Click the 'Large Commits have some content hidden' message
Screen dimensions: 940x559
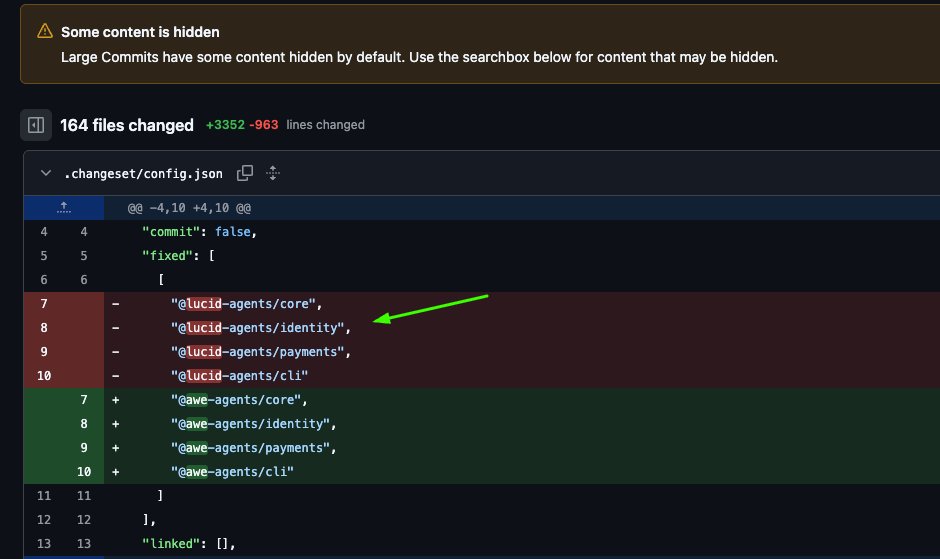point(419,58)
